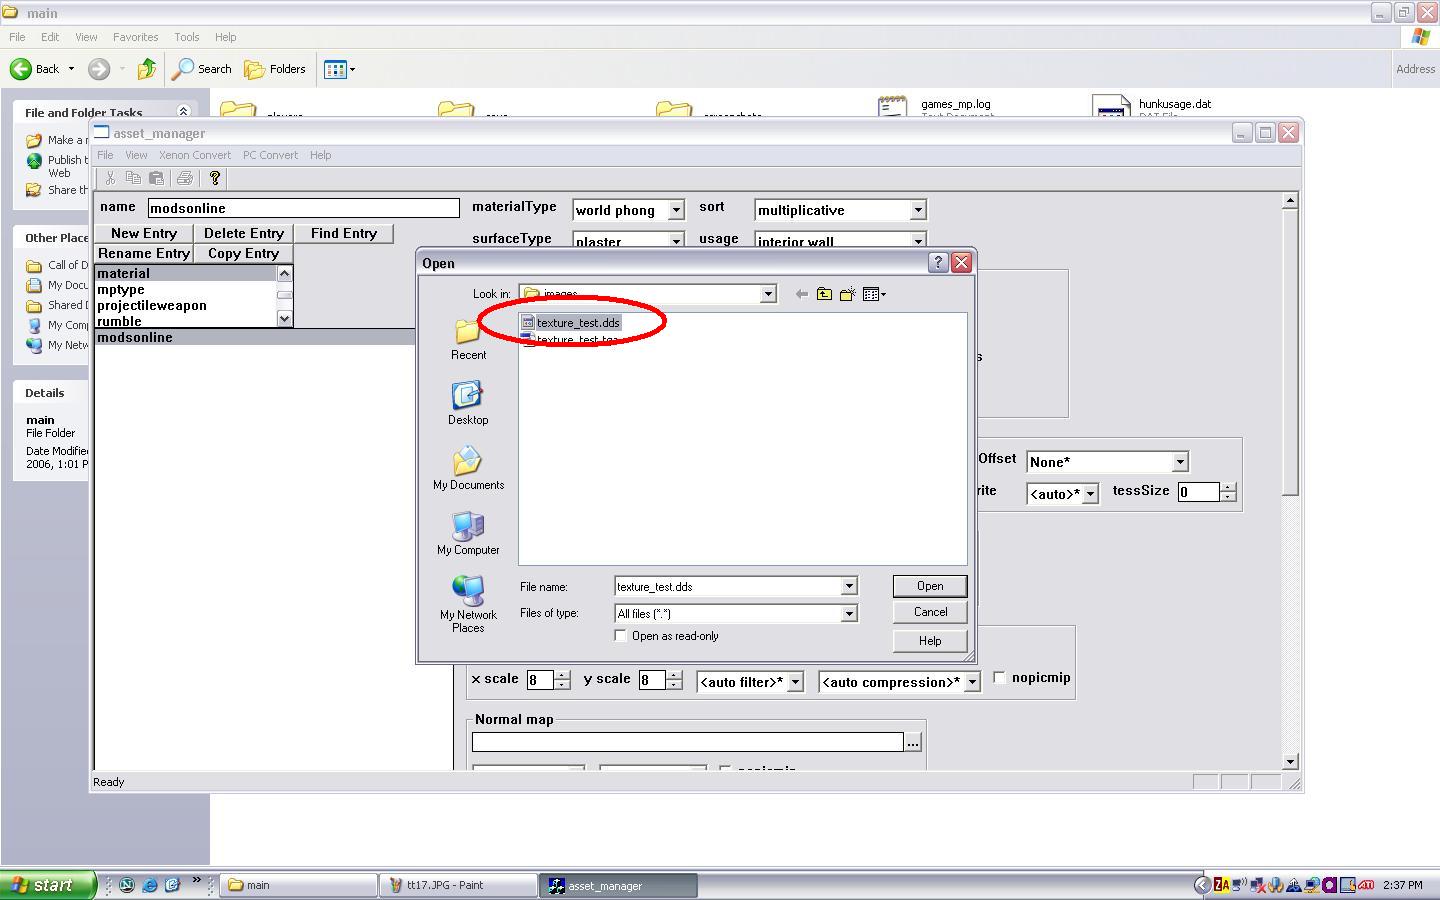Increase y scale stepper
This screenshot has width=1440, height=900.
coord(674,675)
